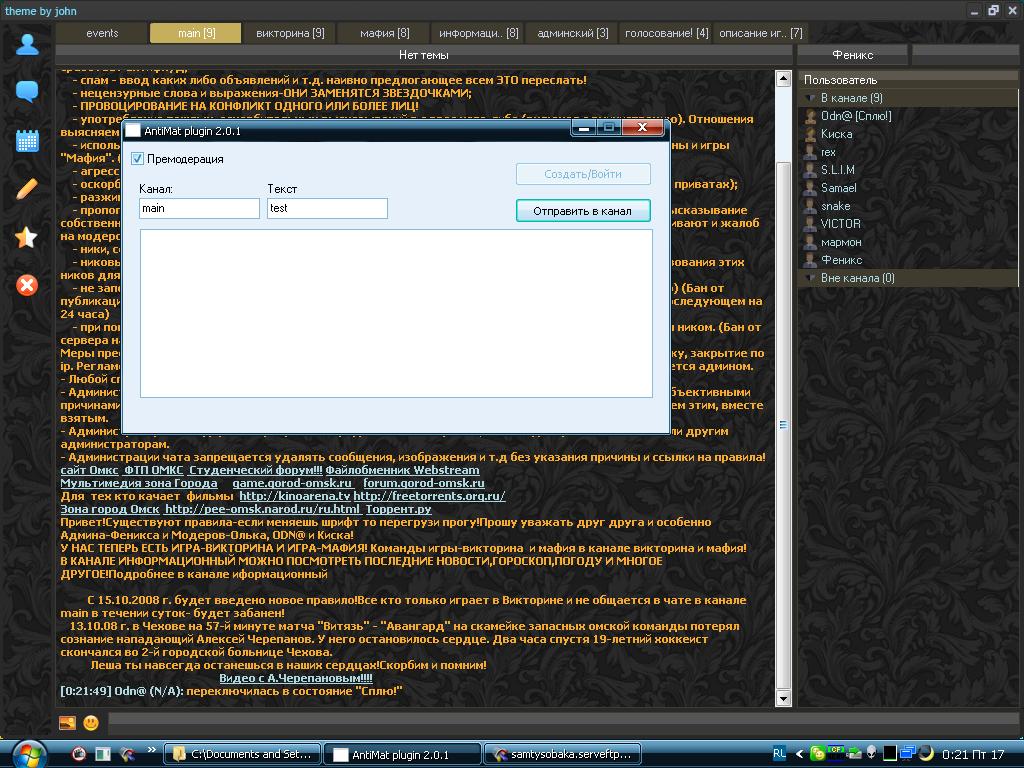Open the calendar icon in sidebar
This screenshot has width=1024, height=768.
(x=27, y=140)
